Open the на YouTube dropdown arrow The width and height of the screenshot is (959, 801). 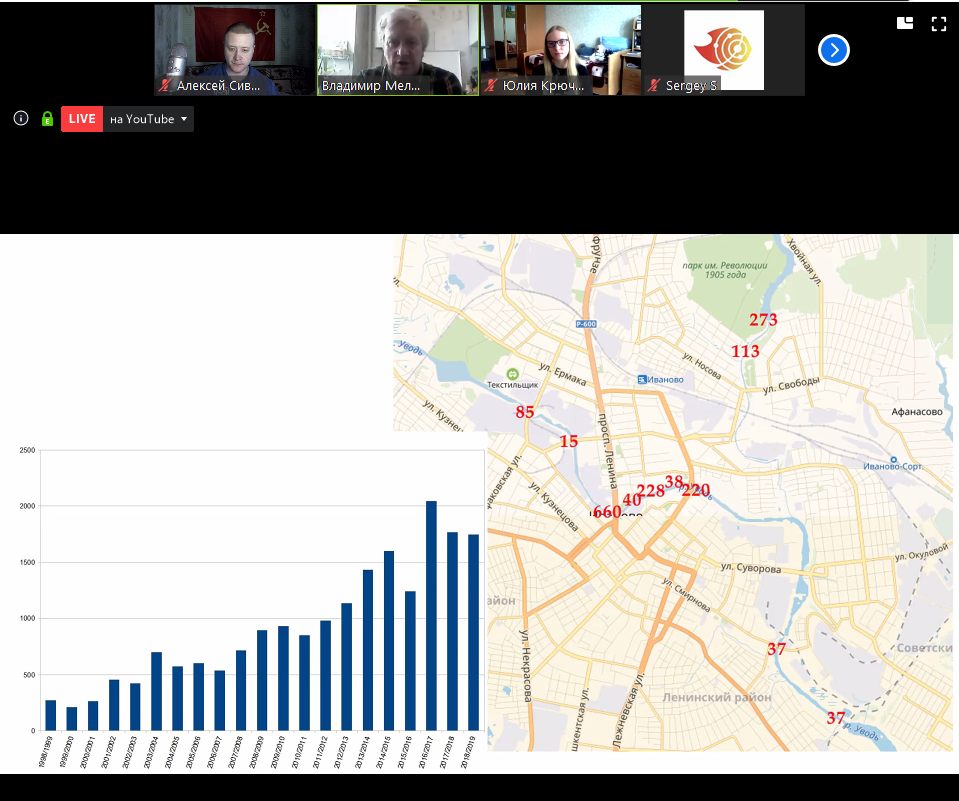click(184, 119)
